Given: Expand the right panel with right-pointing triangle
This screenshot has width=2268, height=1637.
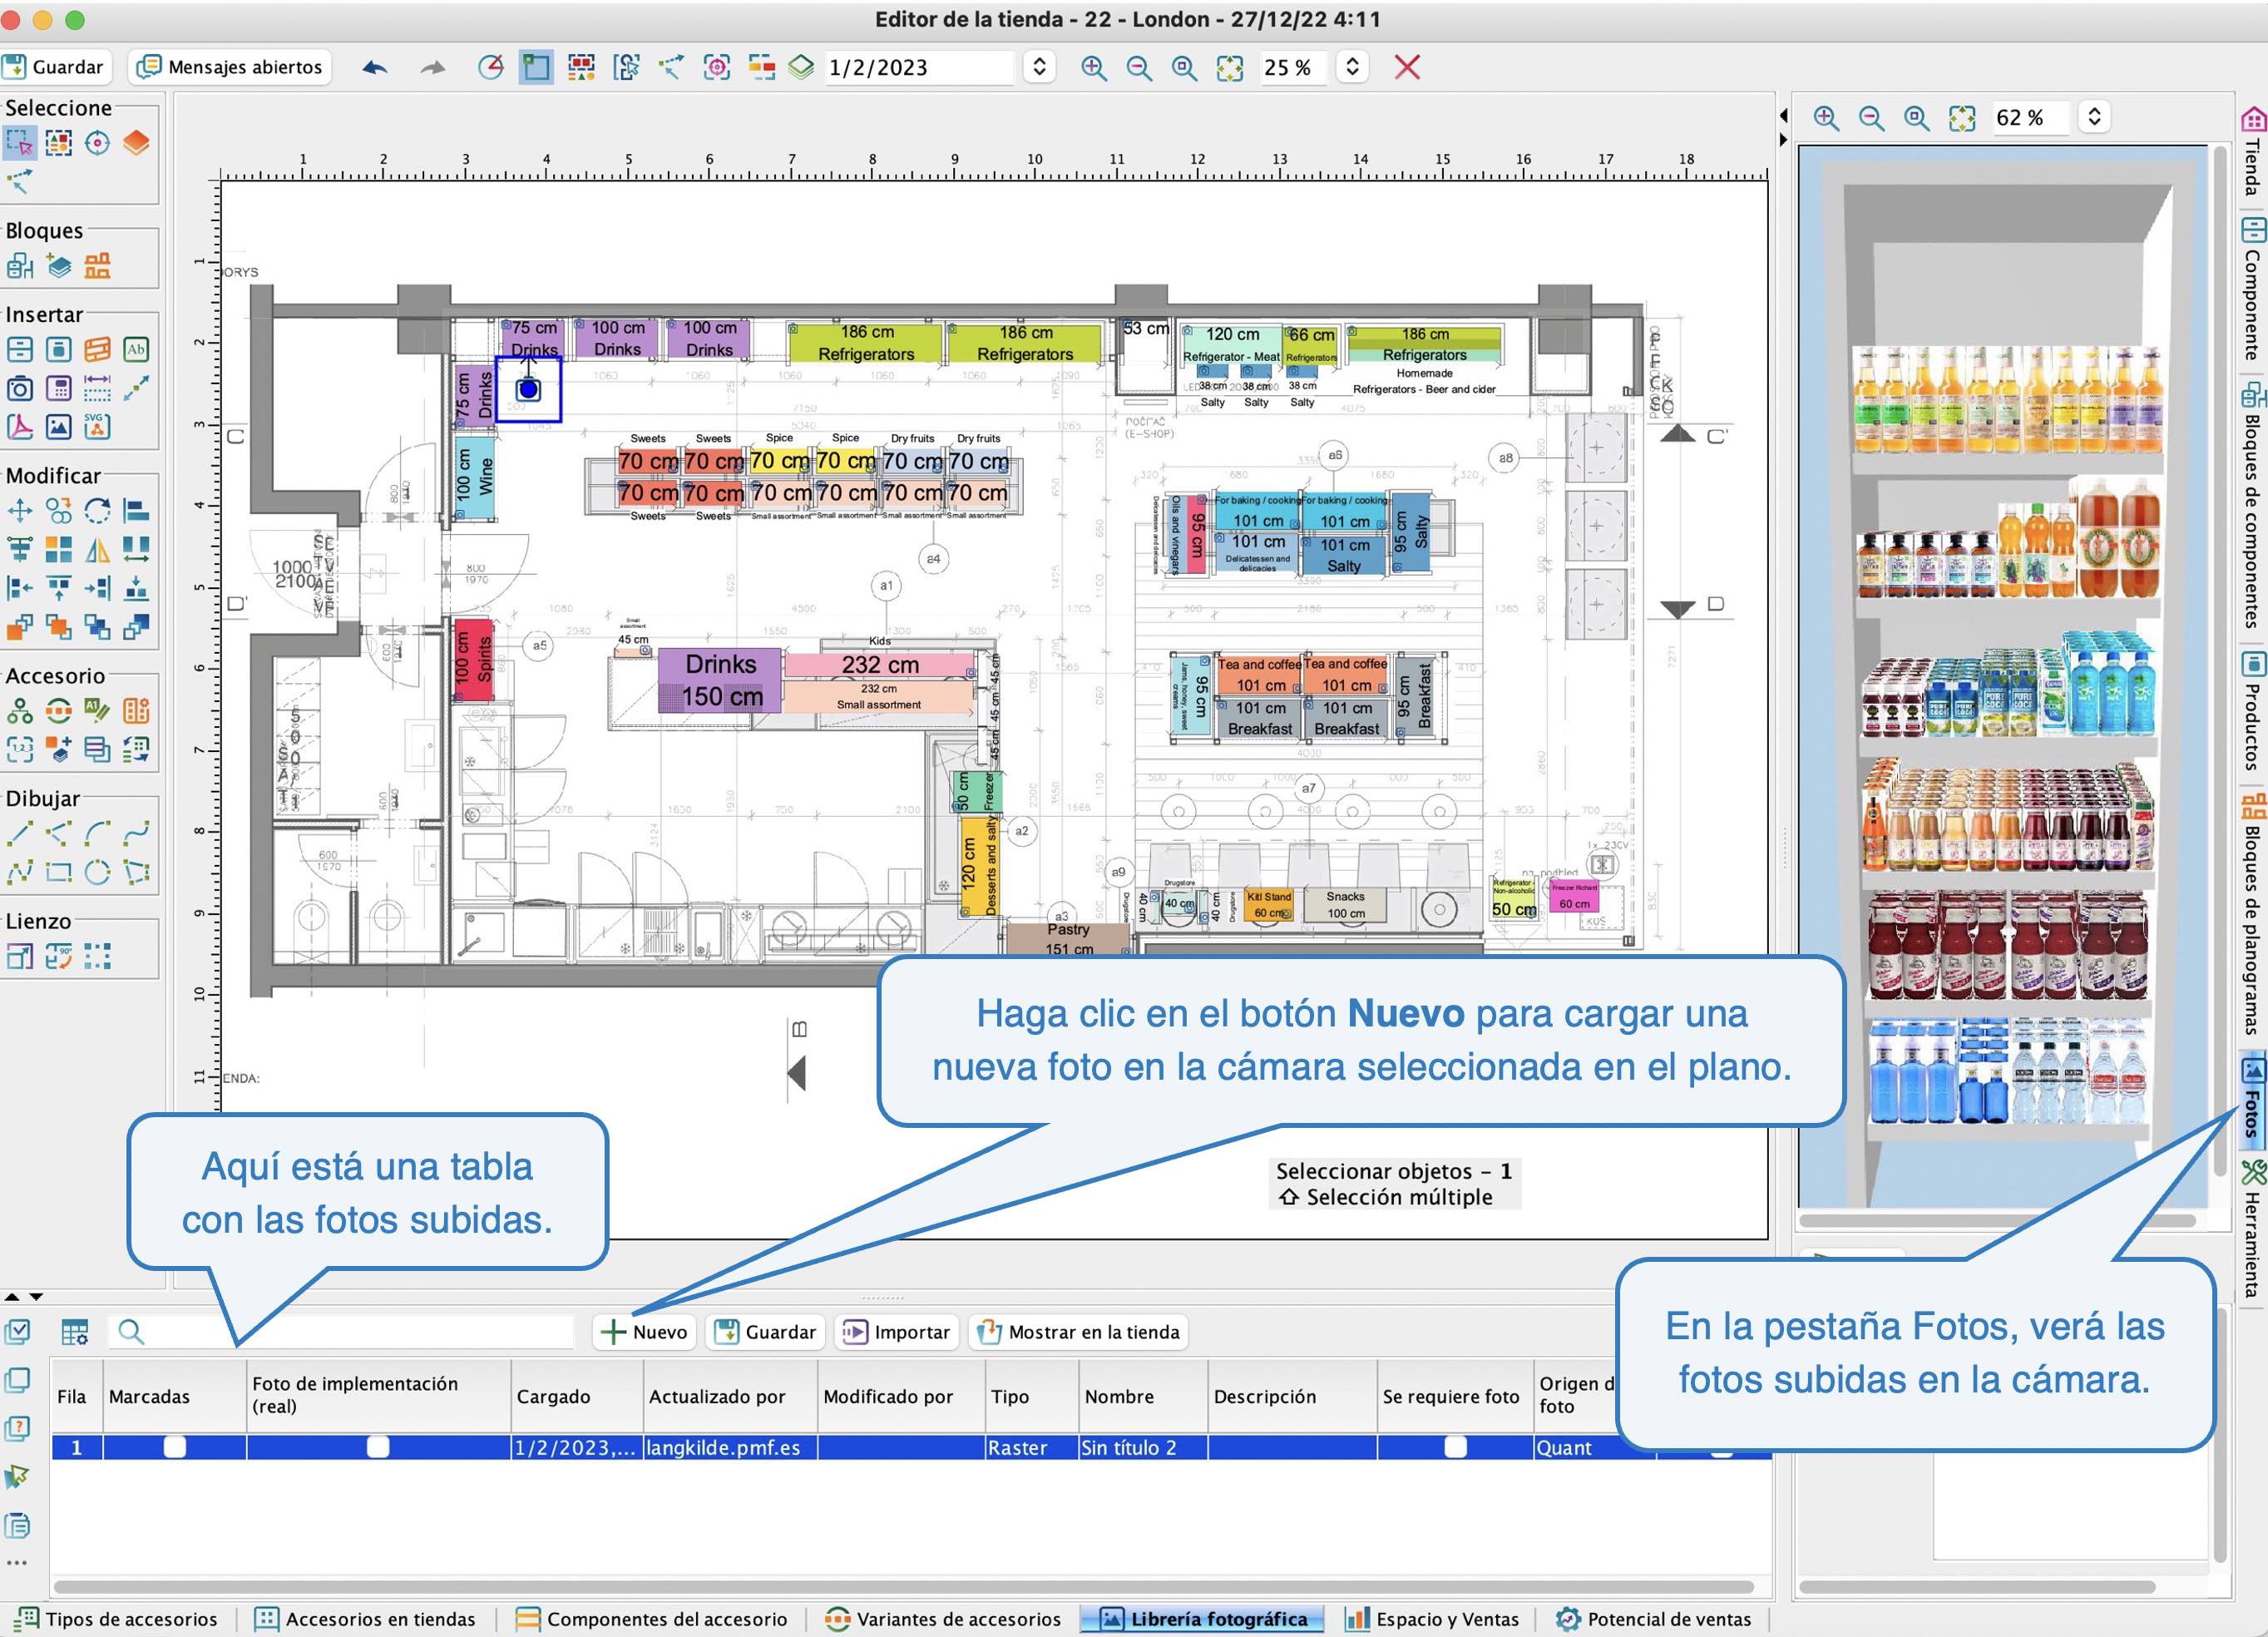Looking at the screenshot, I should [x=1784, y=140].
